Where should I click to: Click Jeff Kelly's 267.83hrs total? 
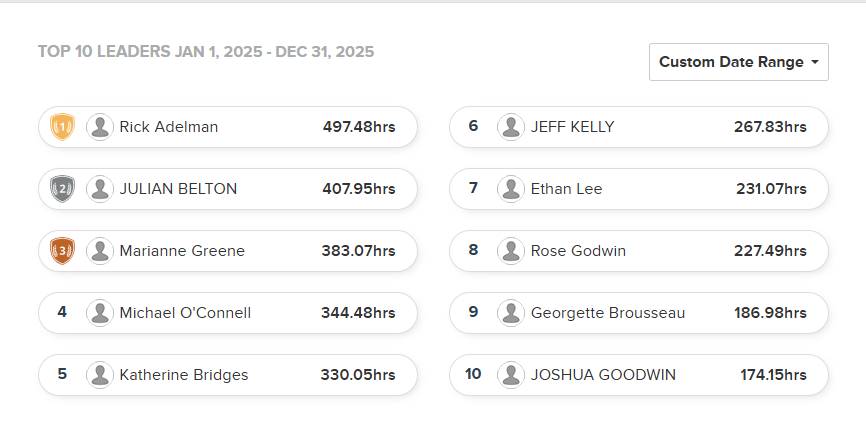[770, 127]
